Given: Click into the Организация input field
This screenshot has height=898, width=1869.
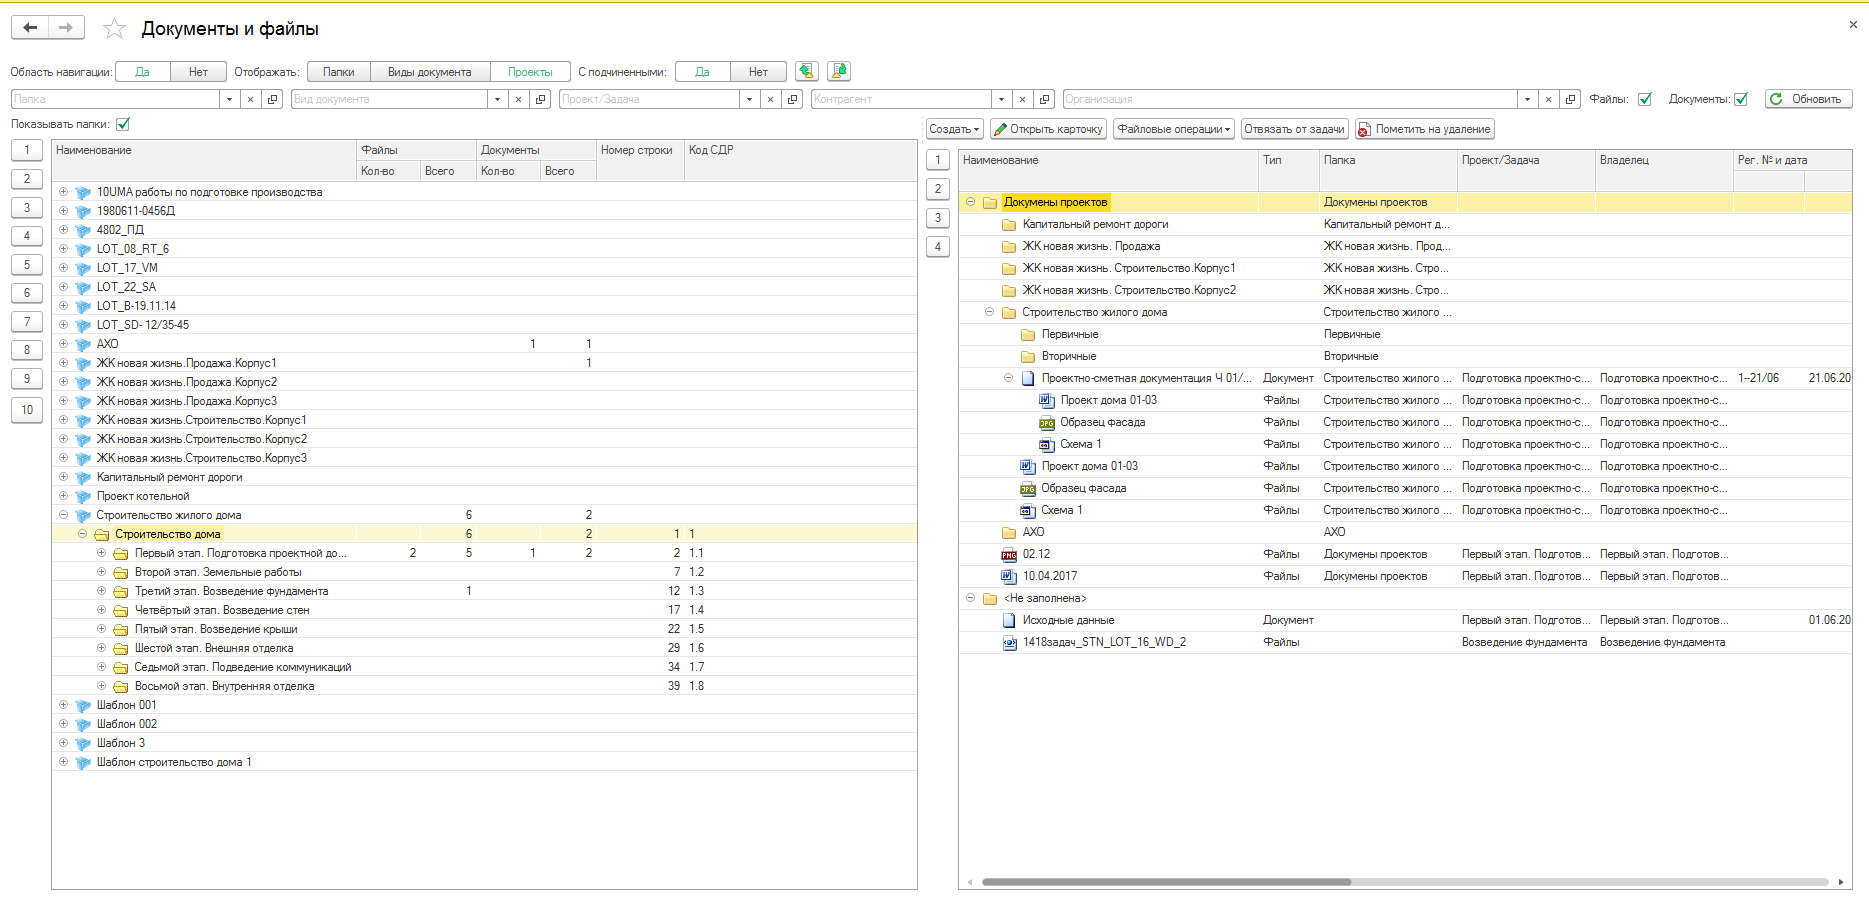Looking at the screenshot, I should [1290, 99].
